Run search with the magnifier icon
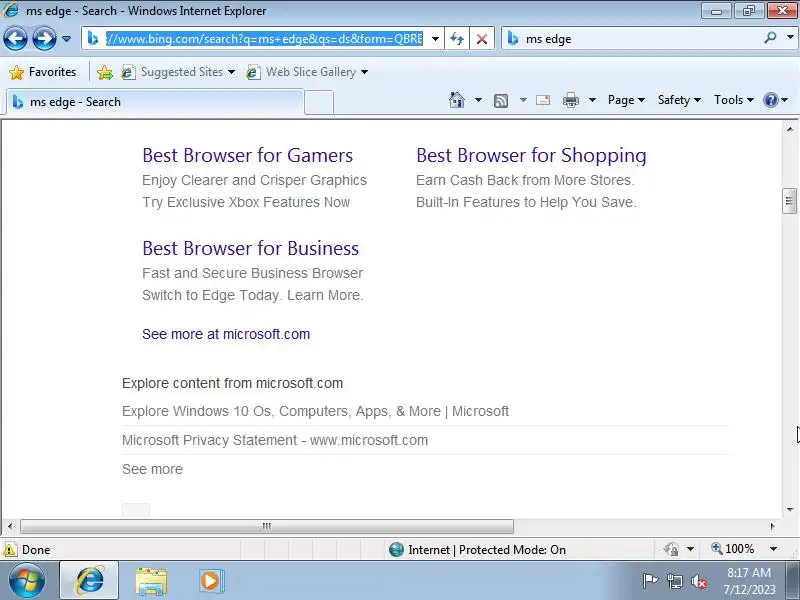This screenshot has width=800, height=600. pos(770,38)
